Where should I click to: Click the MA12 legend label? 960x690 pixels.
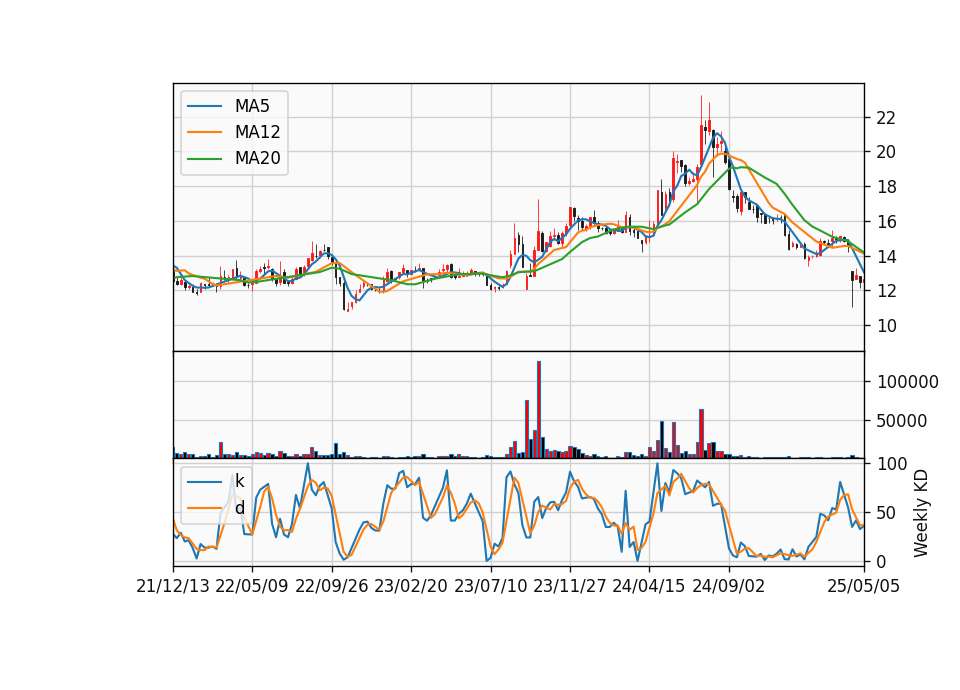257,132
